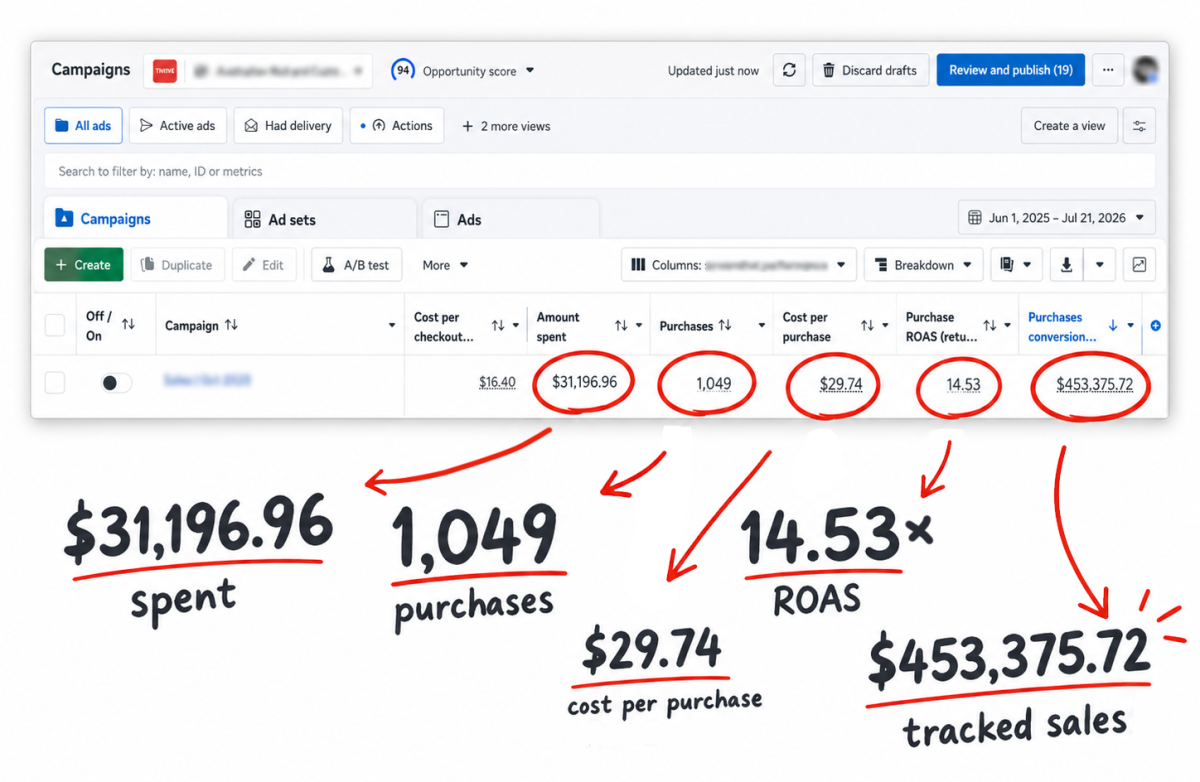Sort by the Off / On column arrows
Image resolution: width=1200 pixels, height=782 pixels.
[128, 325]
